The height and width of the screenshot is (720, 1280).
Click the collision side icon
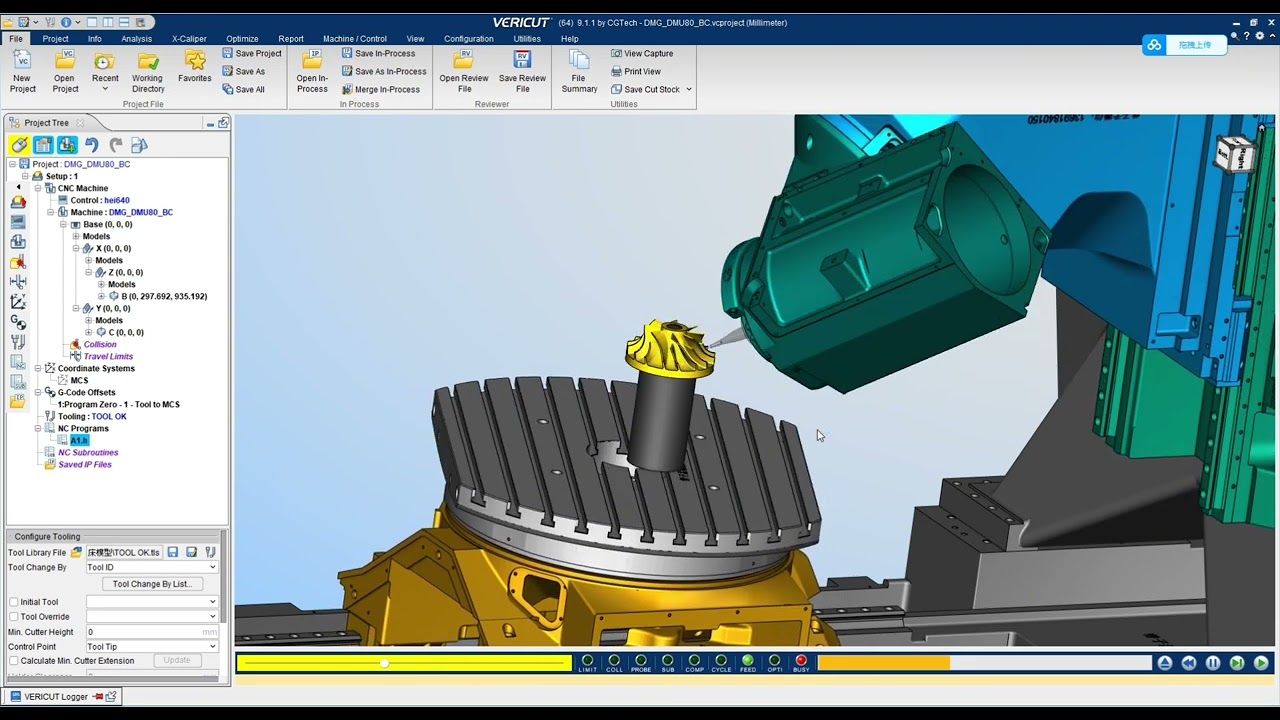point(18,262)
